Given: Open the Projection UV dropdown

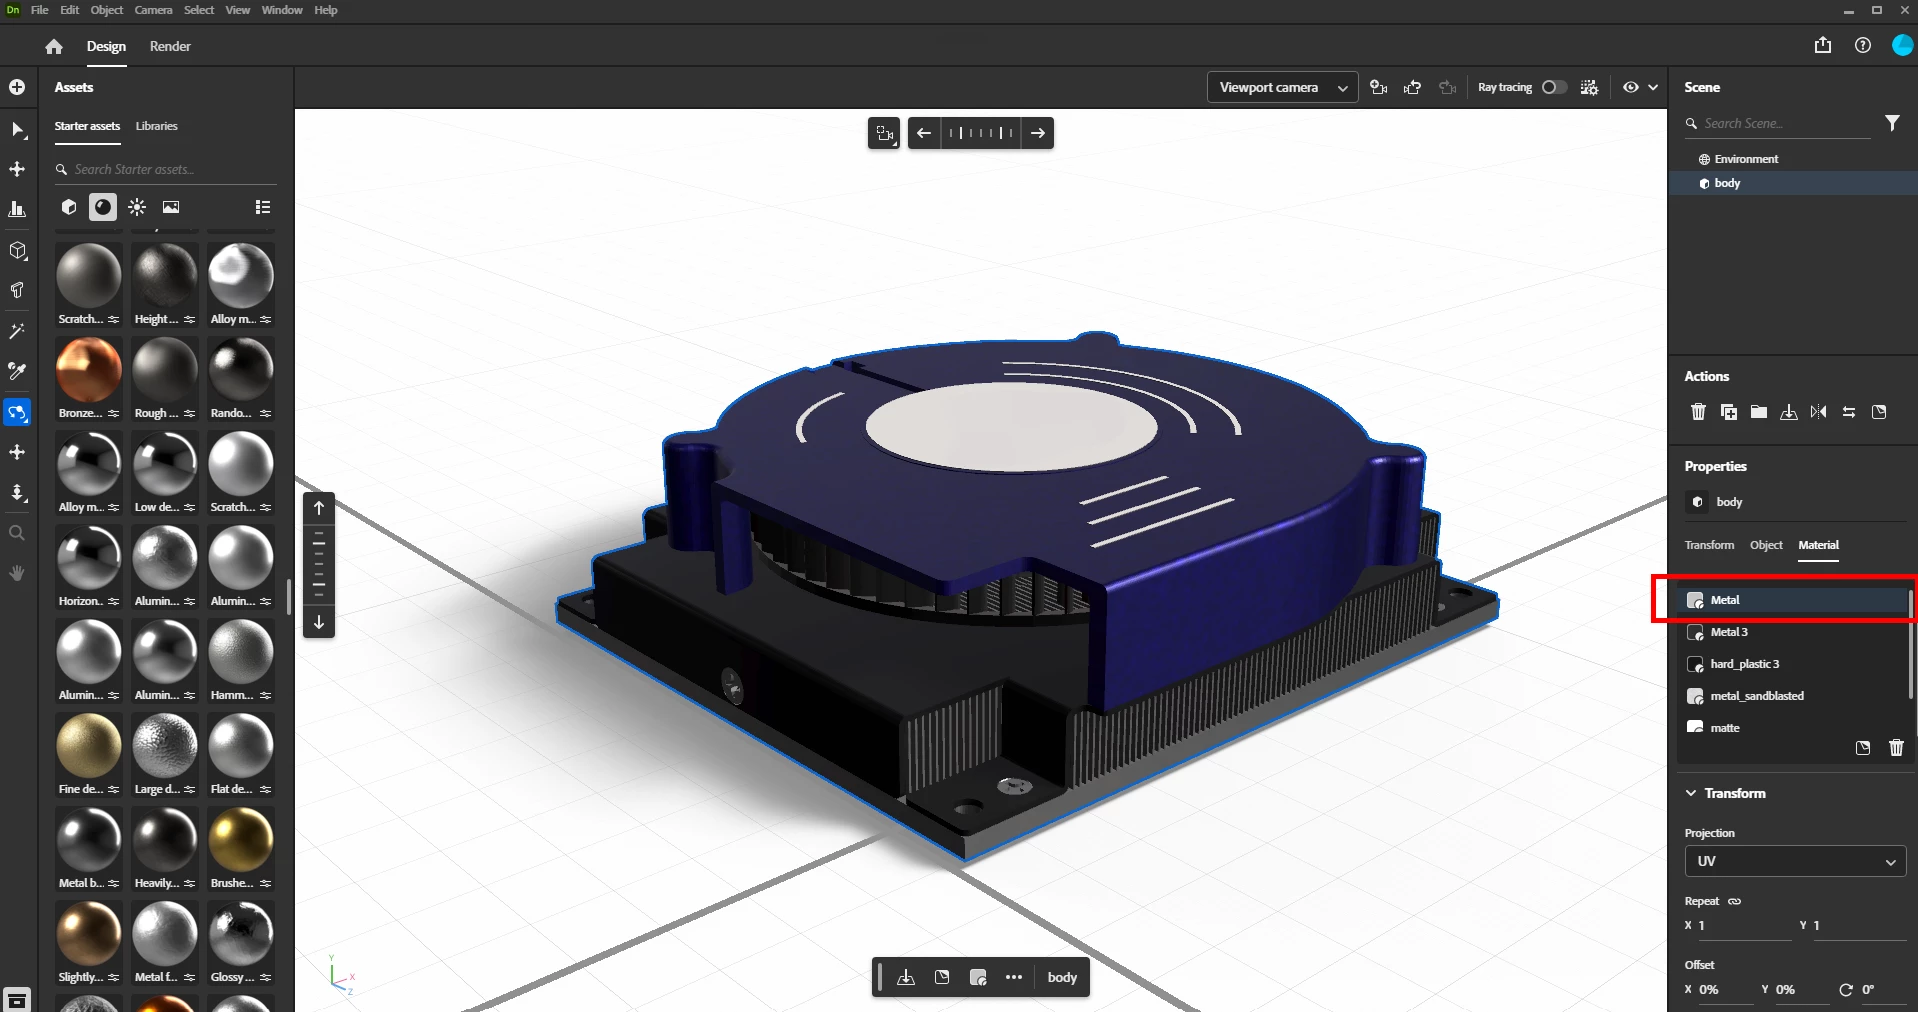Looking at the screenshot, I should click(x=1796, y=861).
